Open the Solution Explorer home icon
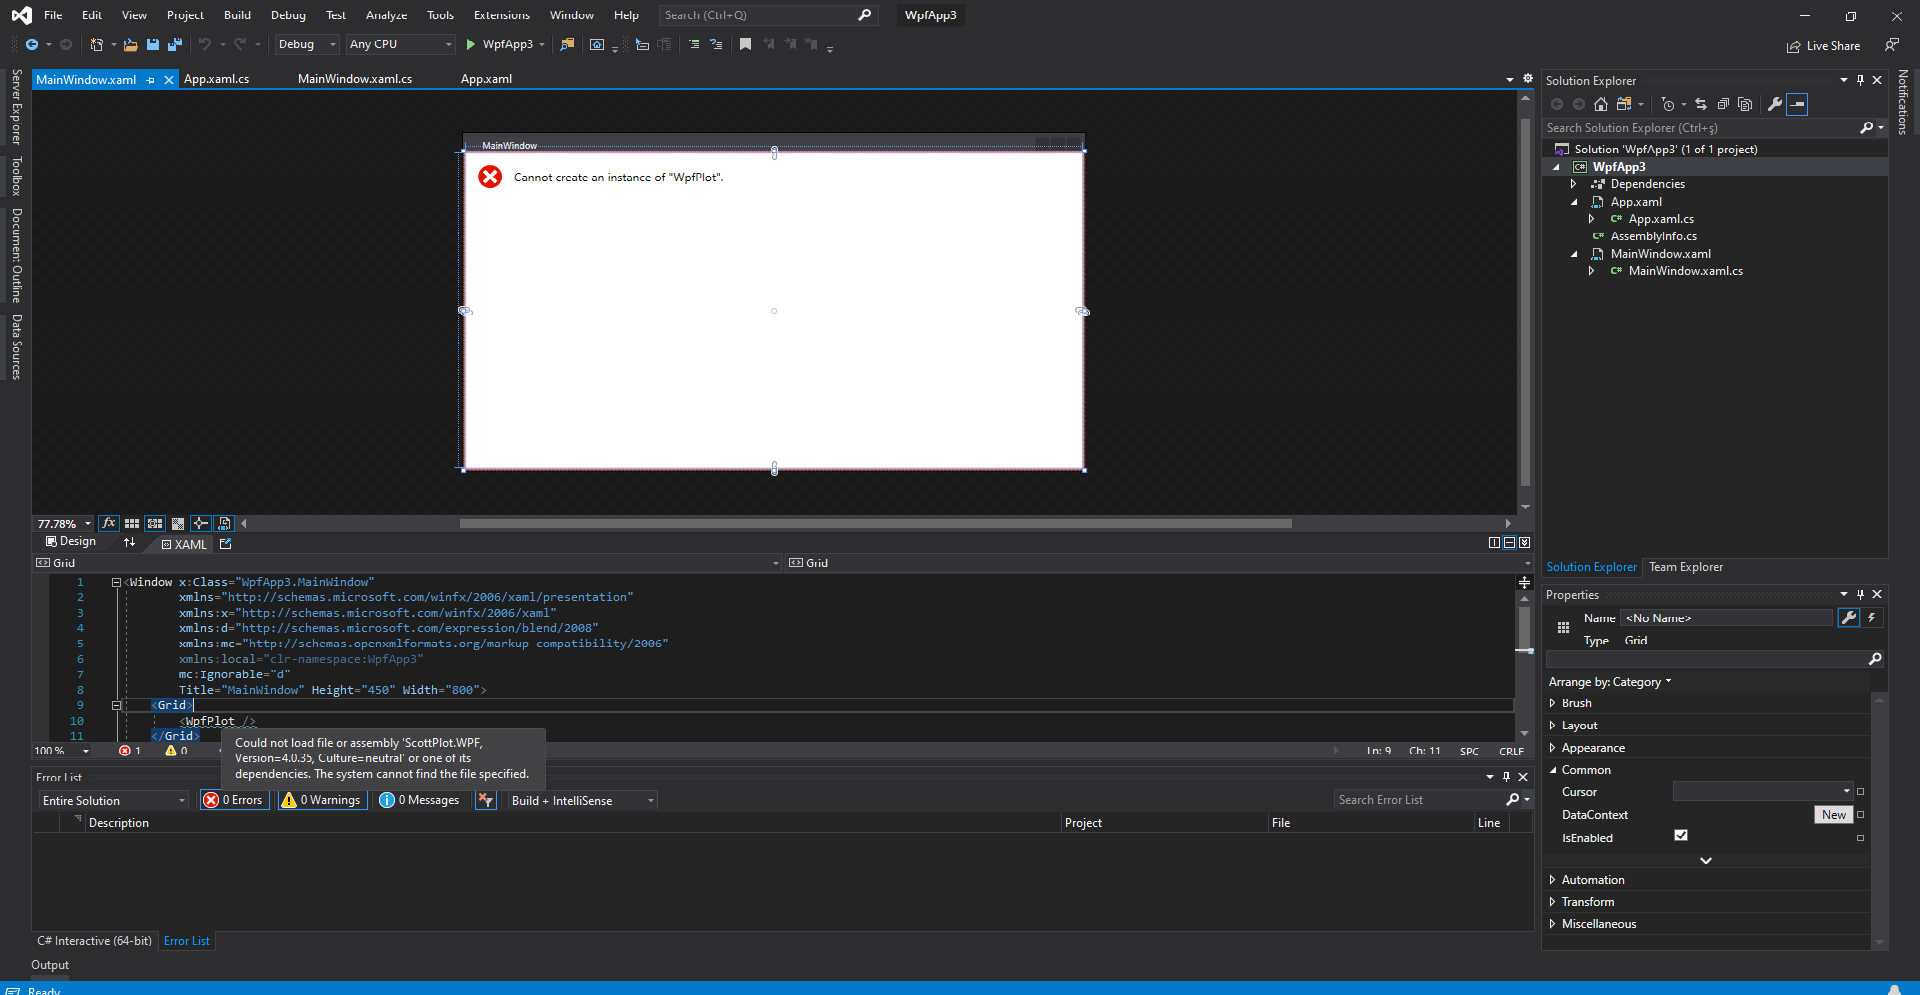 [x=1600, y=104]
